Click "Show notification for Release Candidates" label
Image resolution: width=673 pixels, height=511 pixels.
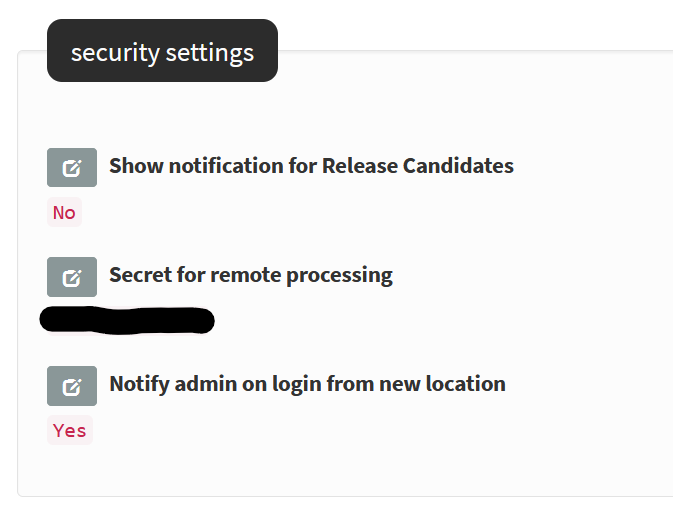click(x=311, y=166)
